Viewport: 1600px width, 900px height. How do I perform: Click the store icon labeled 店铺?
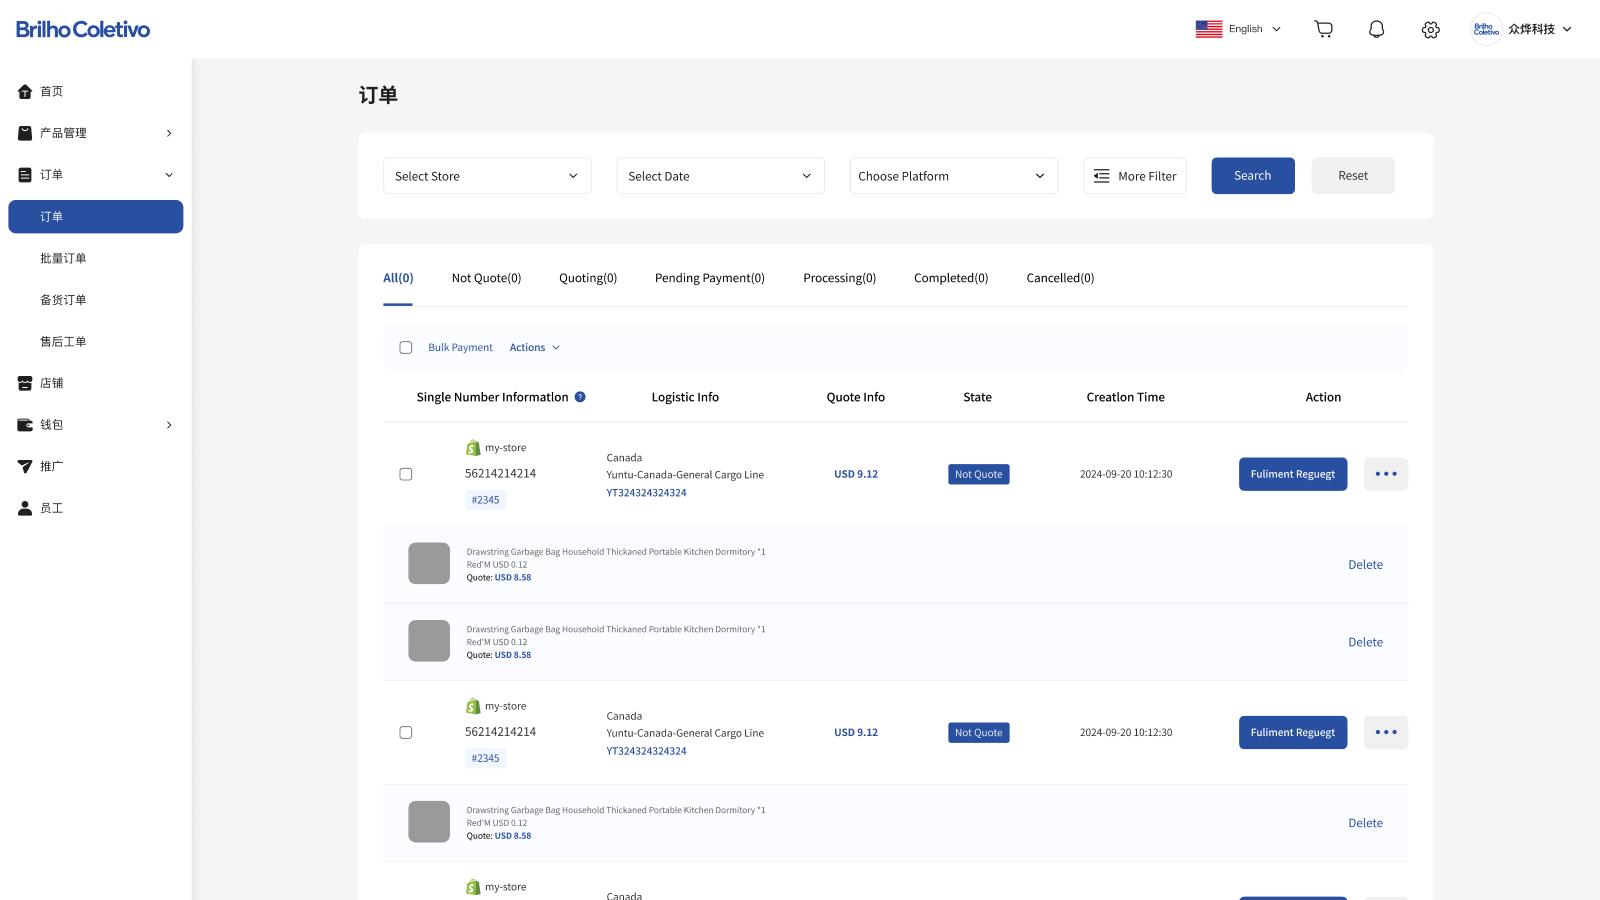tap(25, 383)
